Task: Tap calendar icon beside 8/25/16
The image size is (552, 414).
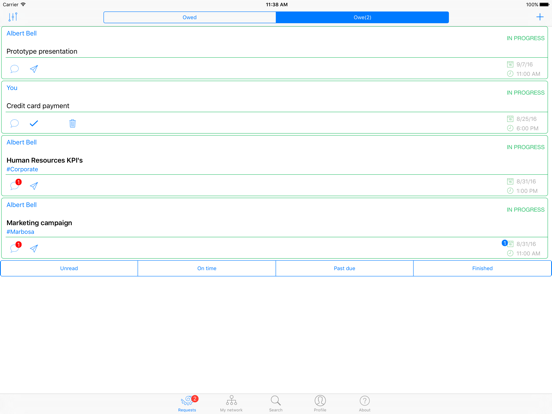Action: tap(510, 119)
